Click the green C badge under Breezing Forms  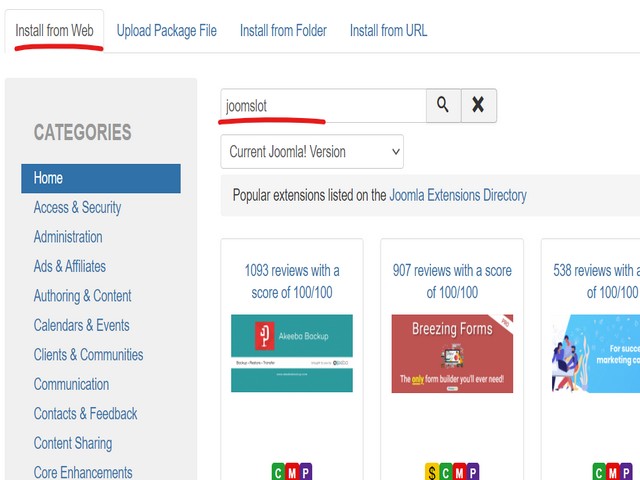click(x=446, y=472)
